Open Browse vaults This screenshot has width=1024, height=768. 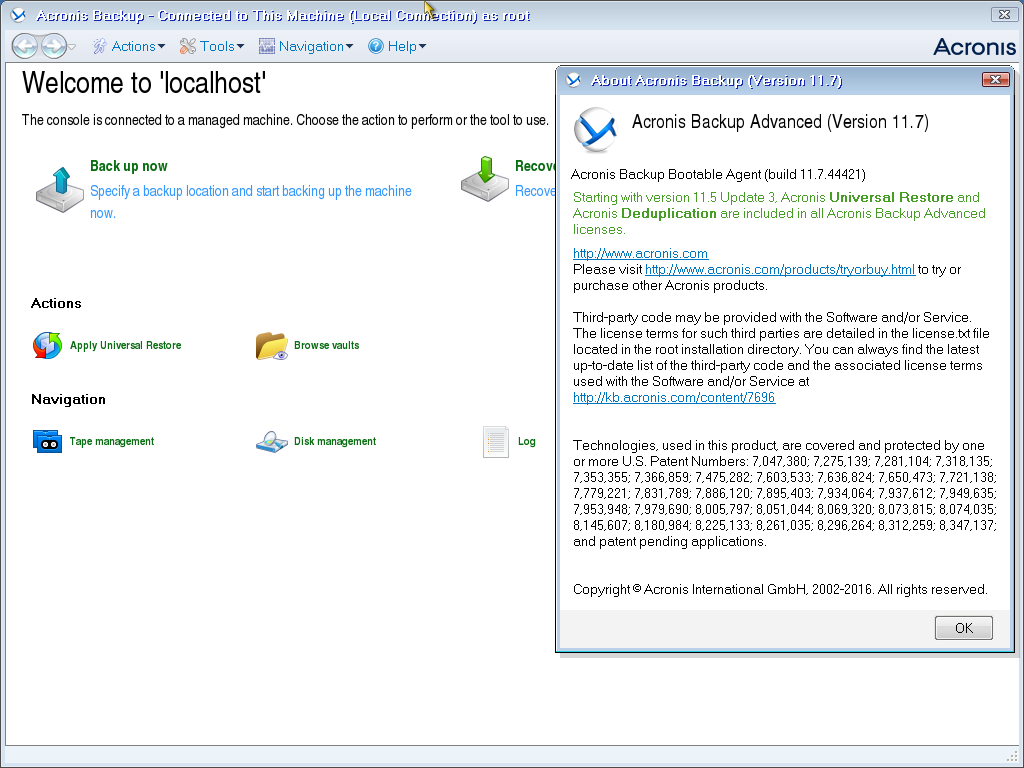(327, 345)
